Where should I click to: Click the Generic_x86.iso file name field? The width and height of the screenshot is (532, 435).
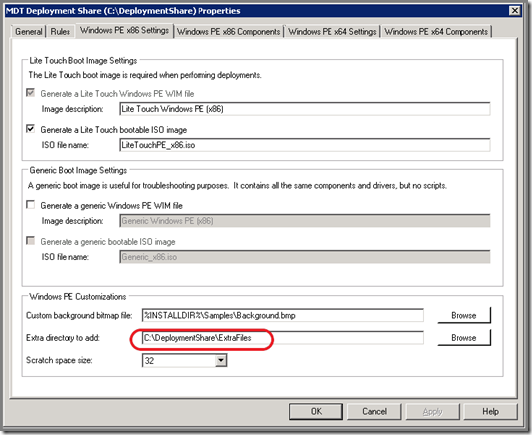[305, 257]
